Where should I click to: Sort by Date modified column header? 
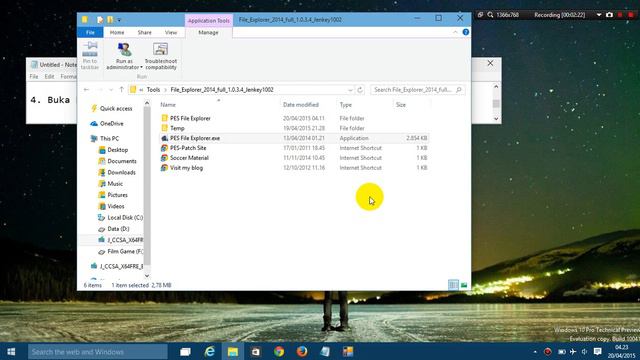point(301,105)
